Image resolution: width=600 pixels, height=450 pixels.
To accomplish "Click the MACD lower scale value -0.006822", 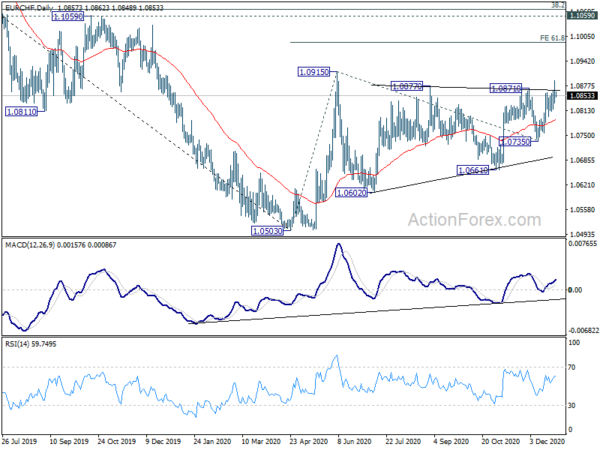I will pyautogui.click(x=583, y=330).
